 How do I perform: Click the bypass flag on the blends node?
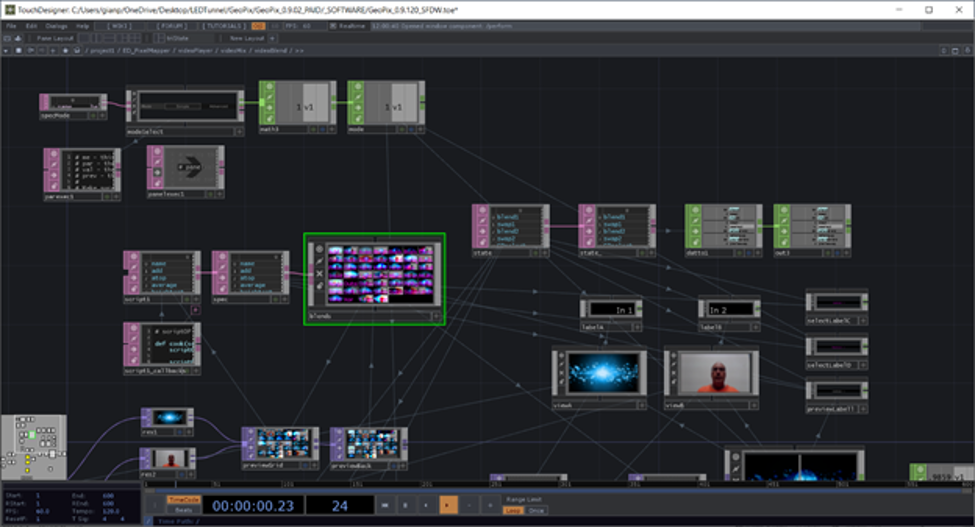coord(319,261)
